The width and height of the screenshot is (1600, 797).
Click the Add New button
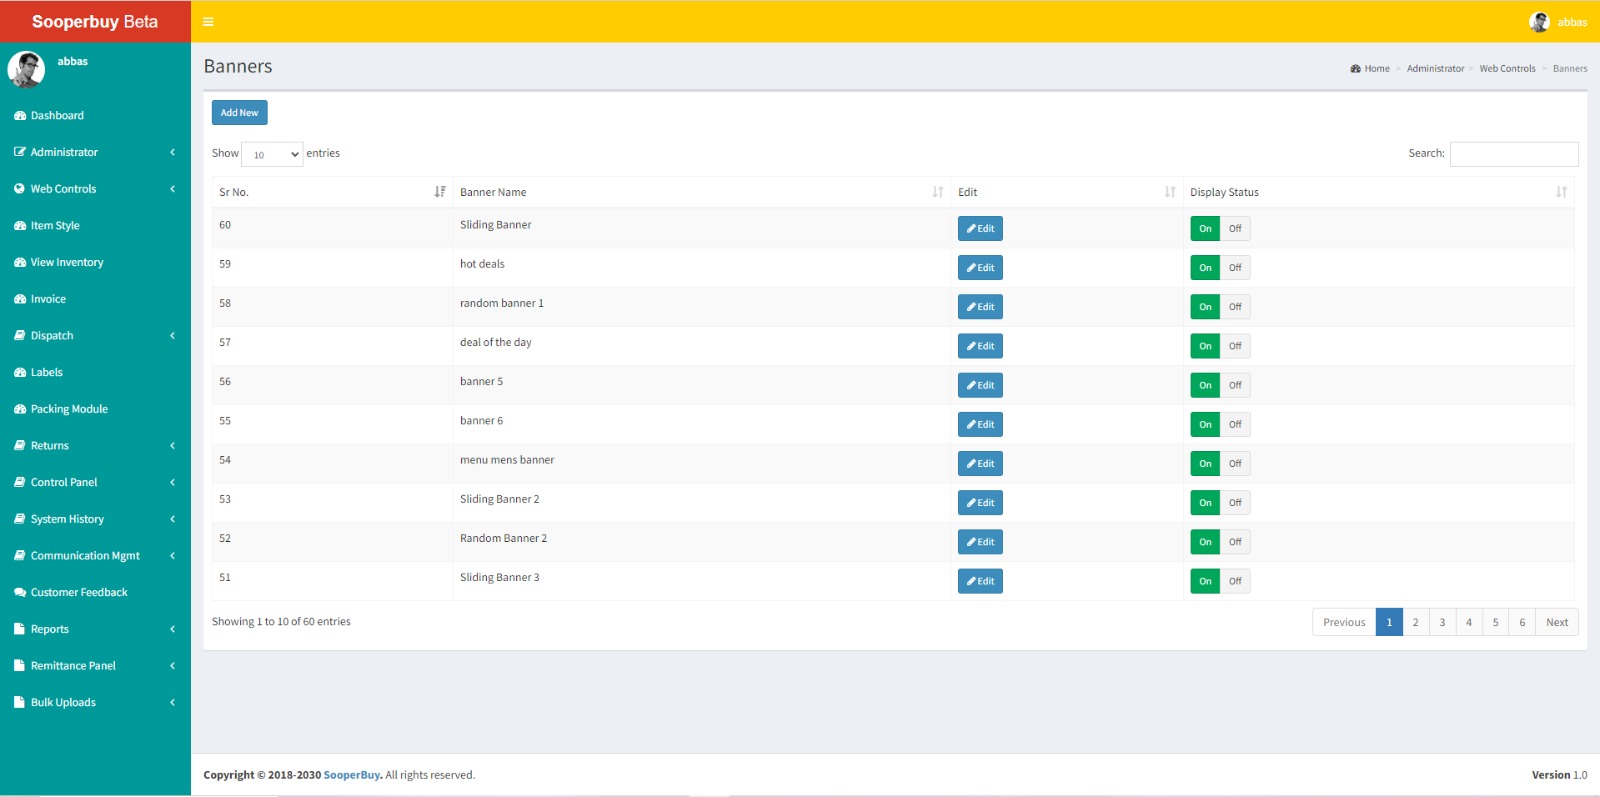[x=239, y=113]
